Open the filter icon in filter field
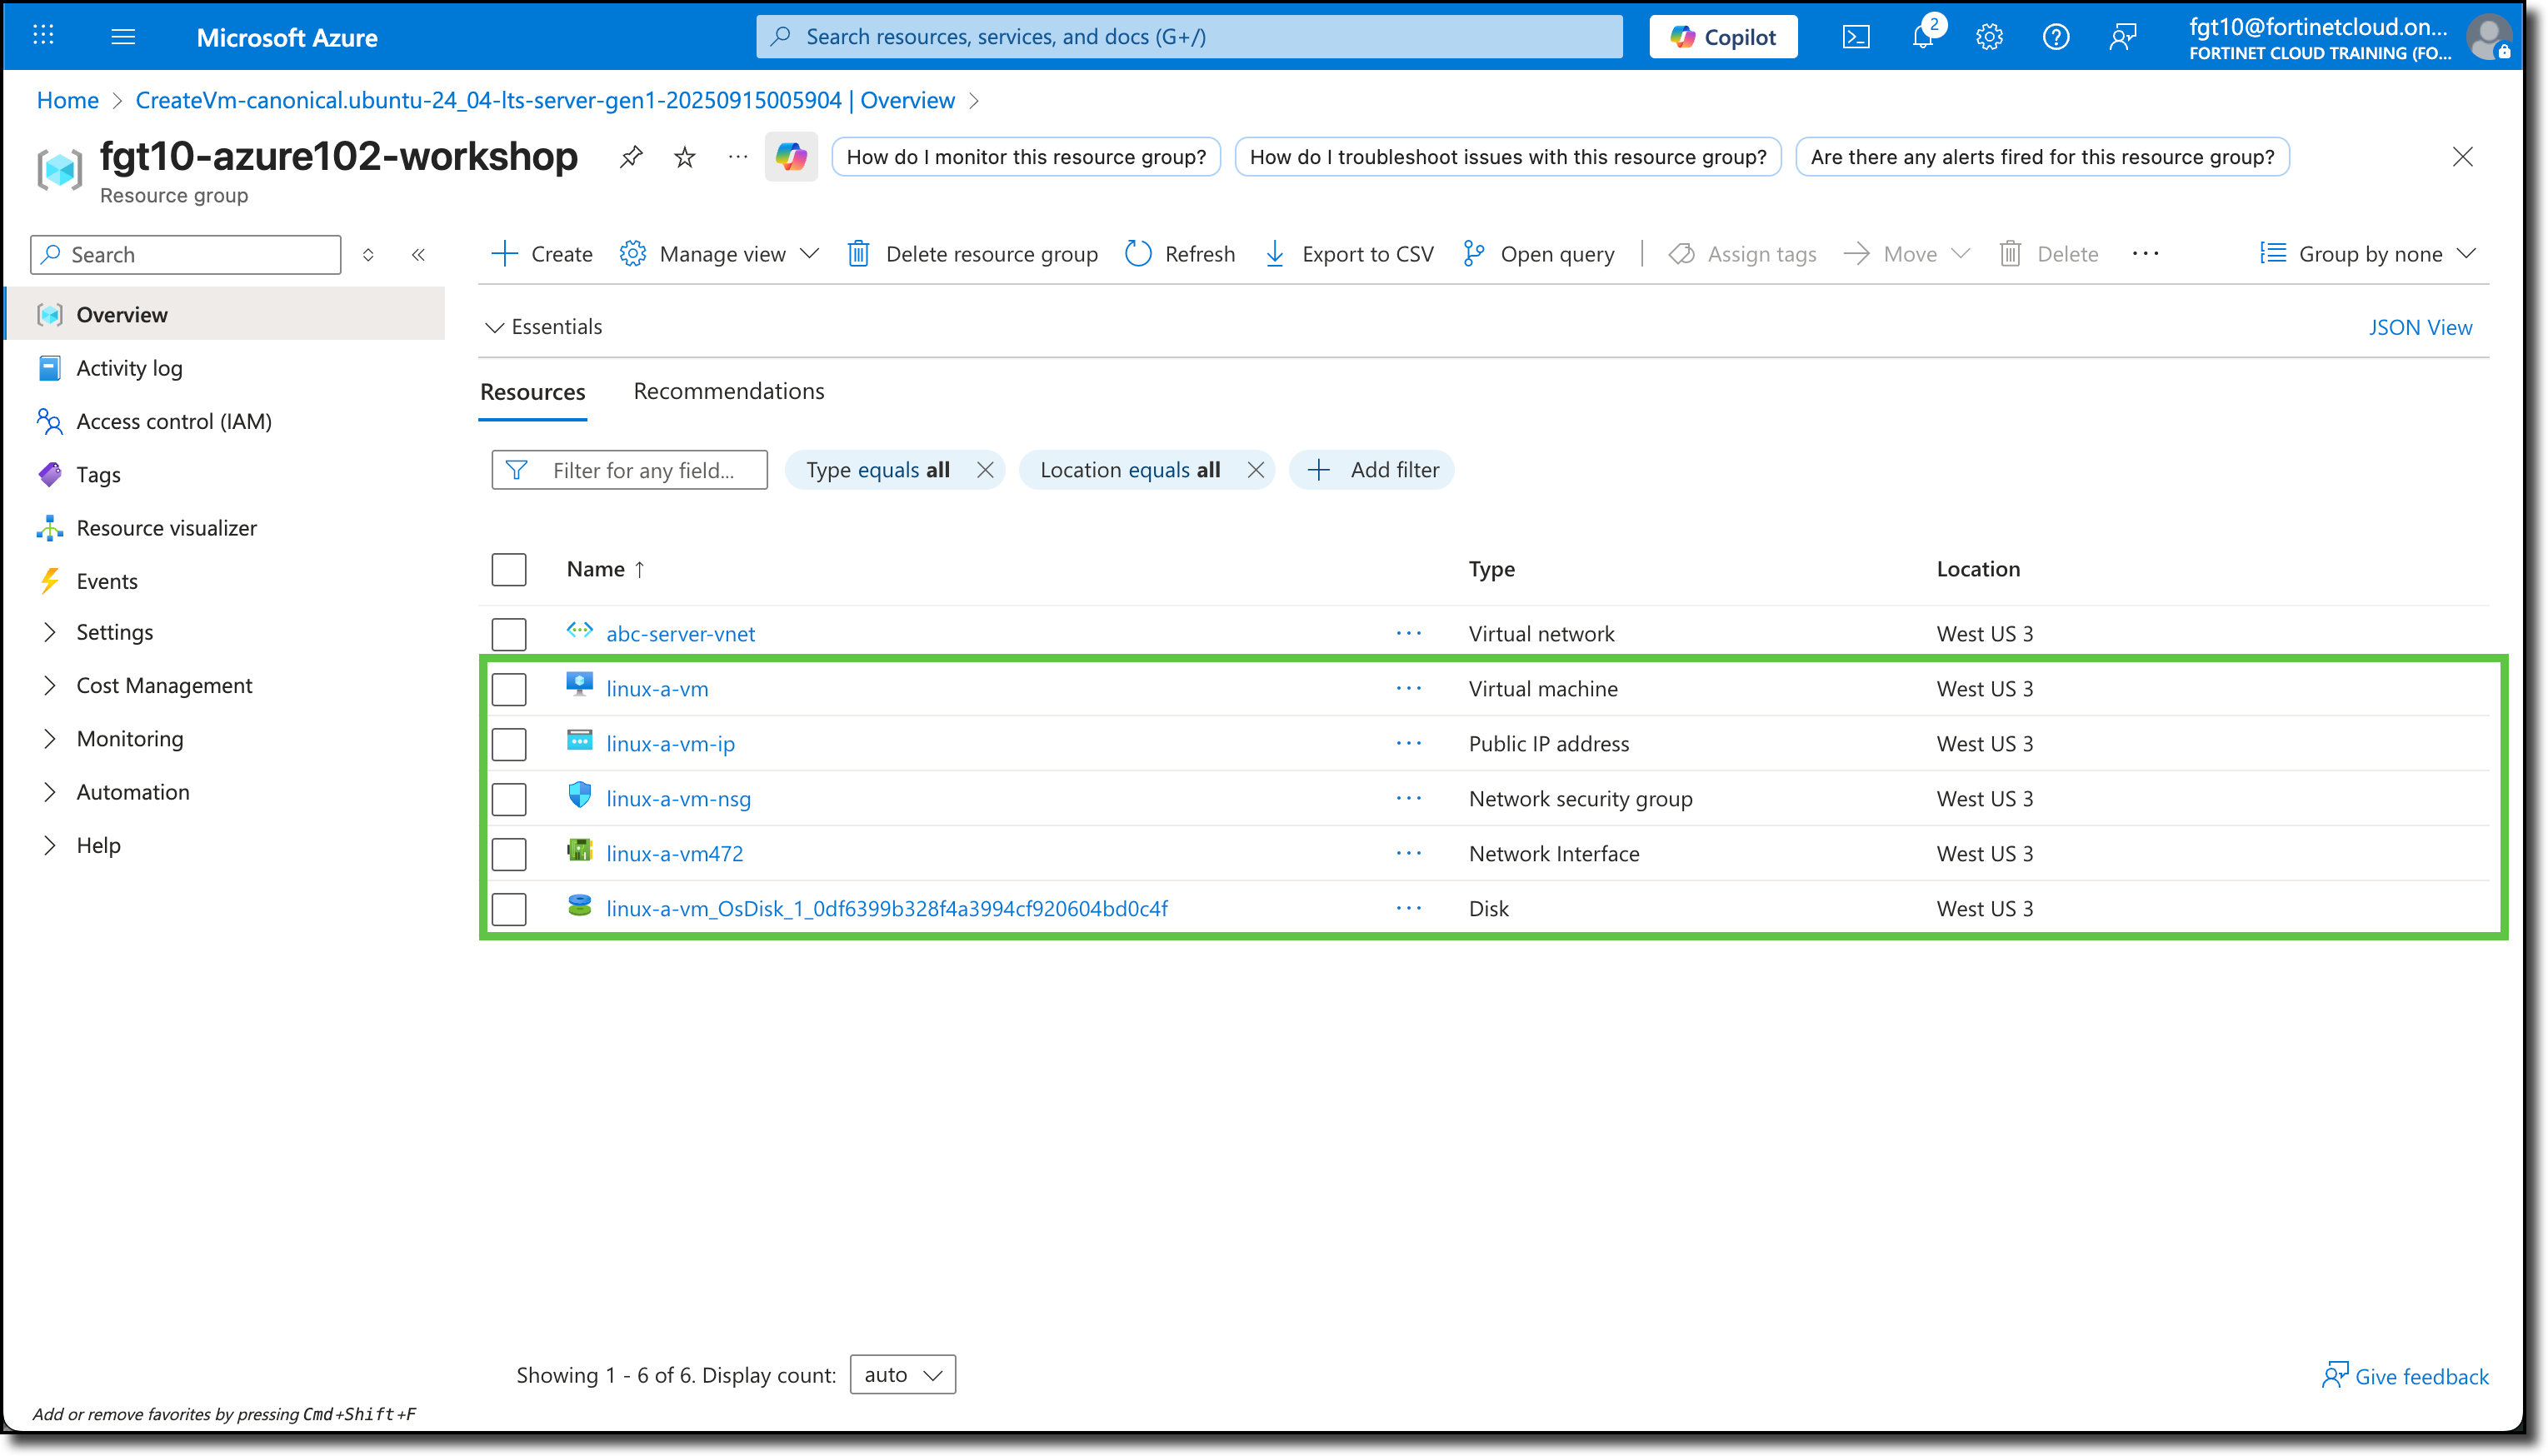This screenshot has height=1456, width=2548. coord(517,469)
